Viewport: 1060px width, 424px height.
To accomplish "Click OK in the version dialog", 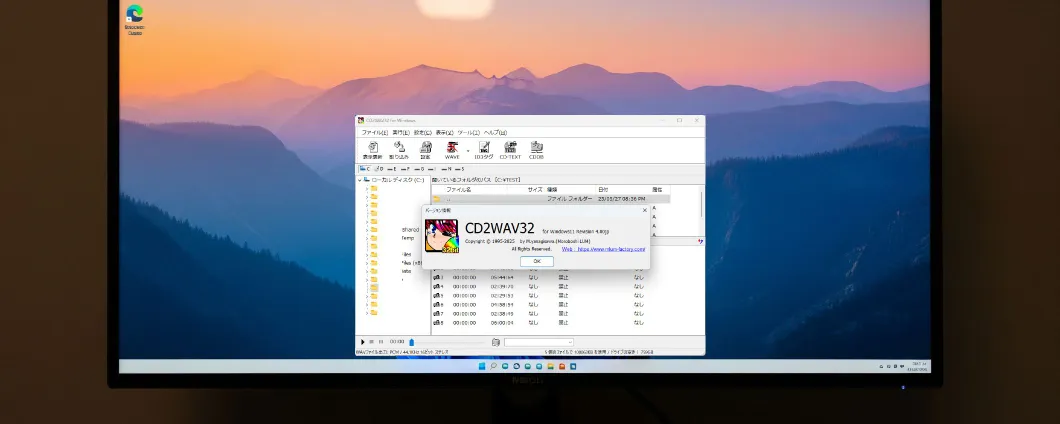I will (537, 261).
